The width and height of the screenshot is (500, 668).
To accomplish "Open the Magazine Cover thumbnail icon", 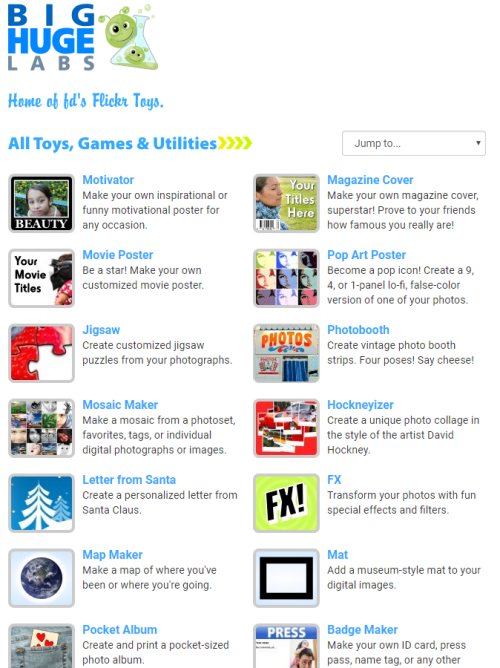I will click(286, 203).
